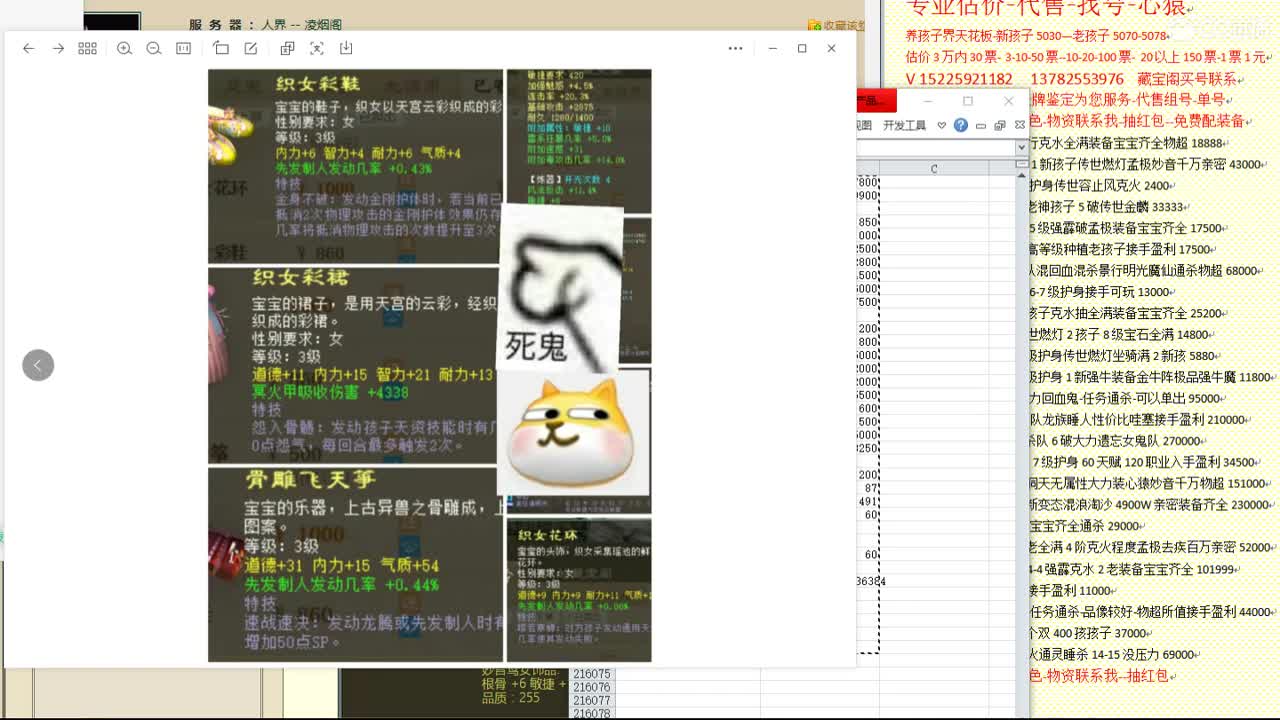
Task: Open the three-dots more options menu
Action: point(735,48)
